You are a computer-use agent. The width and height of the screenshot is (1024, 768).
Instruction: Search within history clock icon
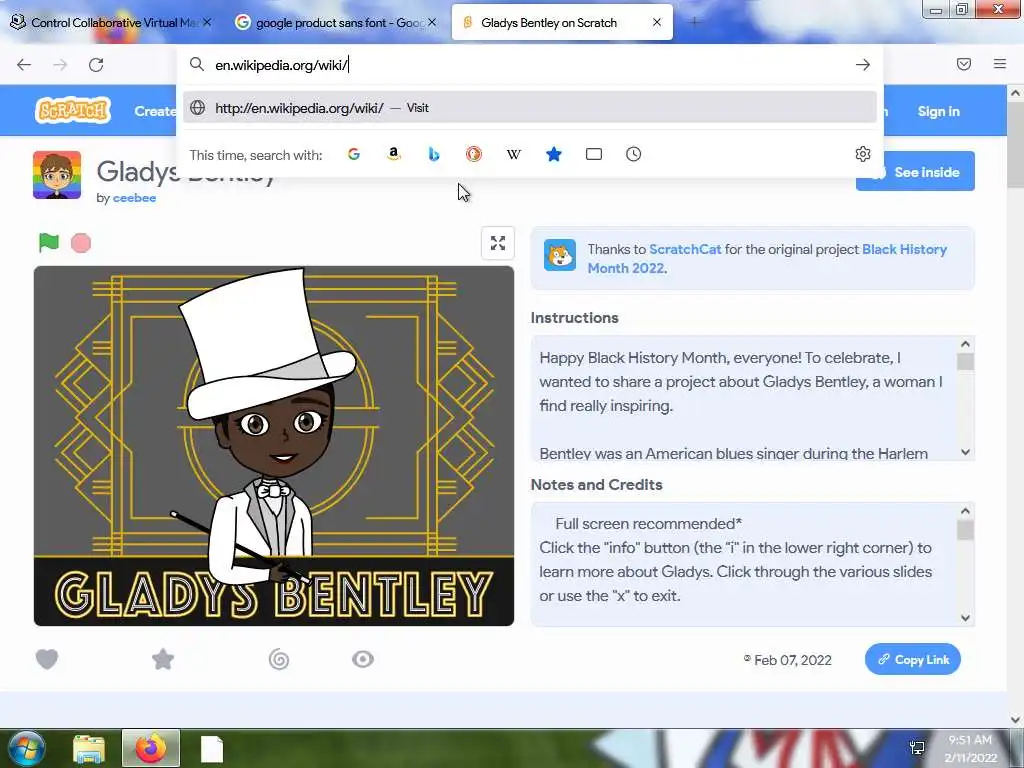pos(633,154)
